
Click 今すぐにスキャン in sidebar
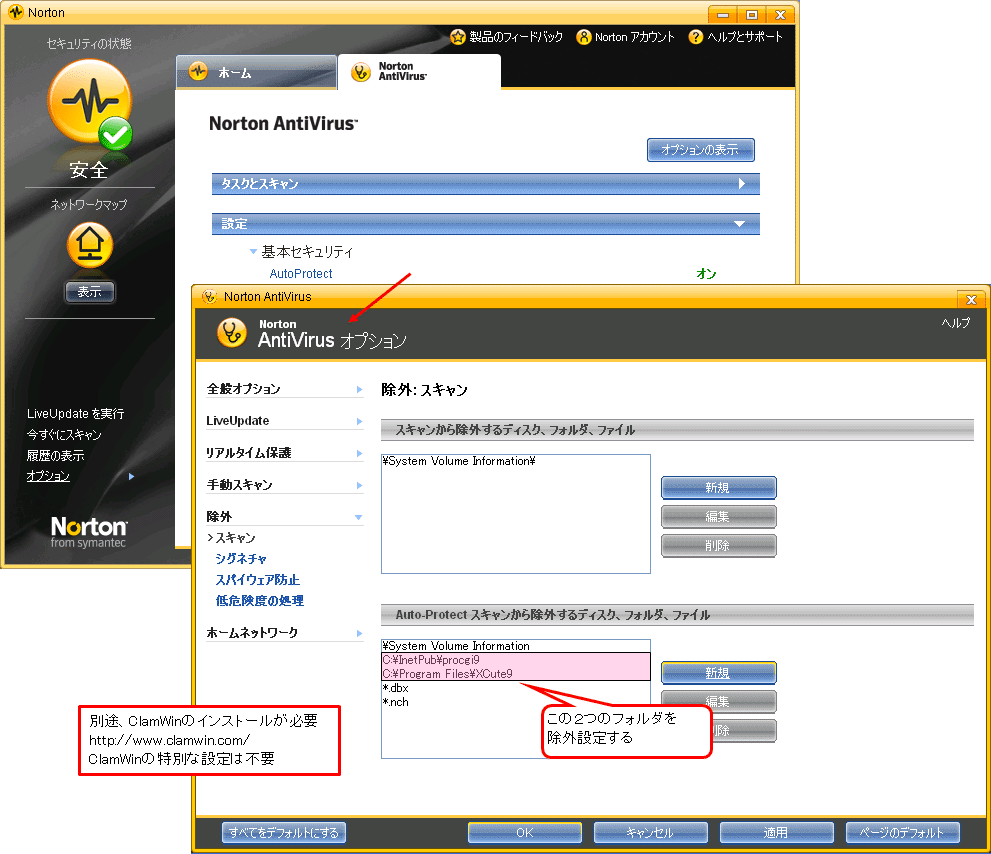(x=64, y=434)
